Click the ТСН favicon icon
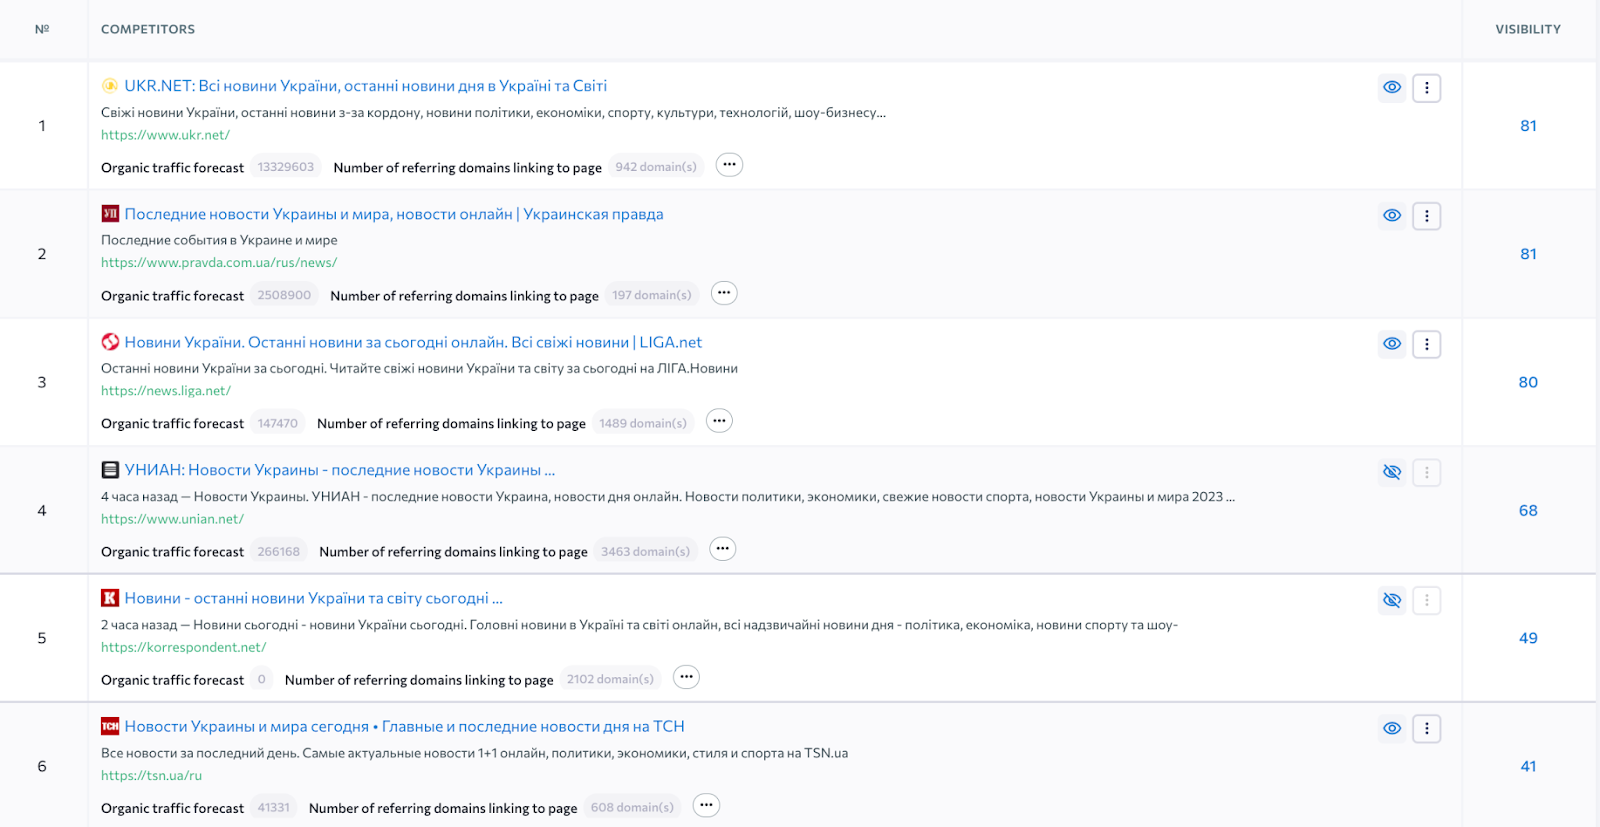The width and height of the screenshot is (1600, 827). point(110,727)
